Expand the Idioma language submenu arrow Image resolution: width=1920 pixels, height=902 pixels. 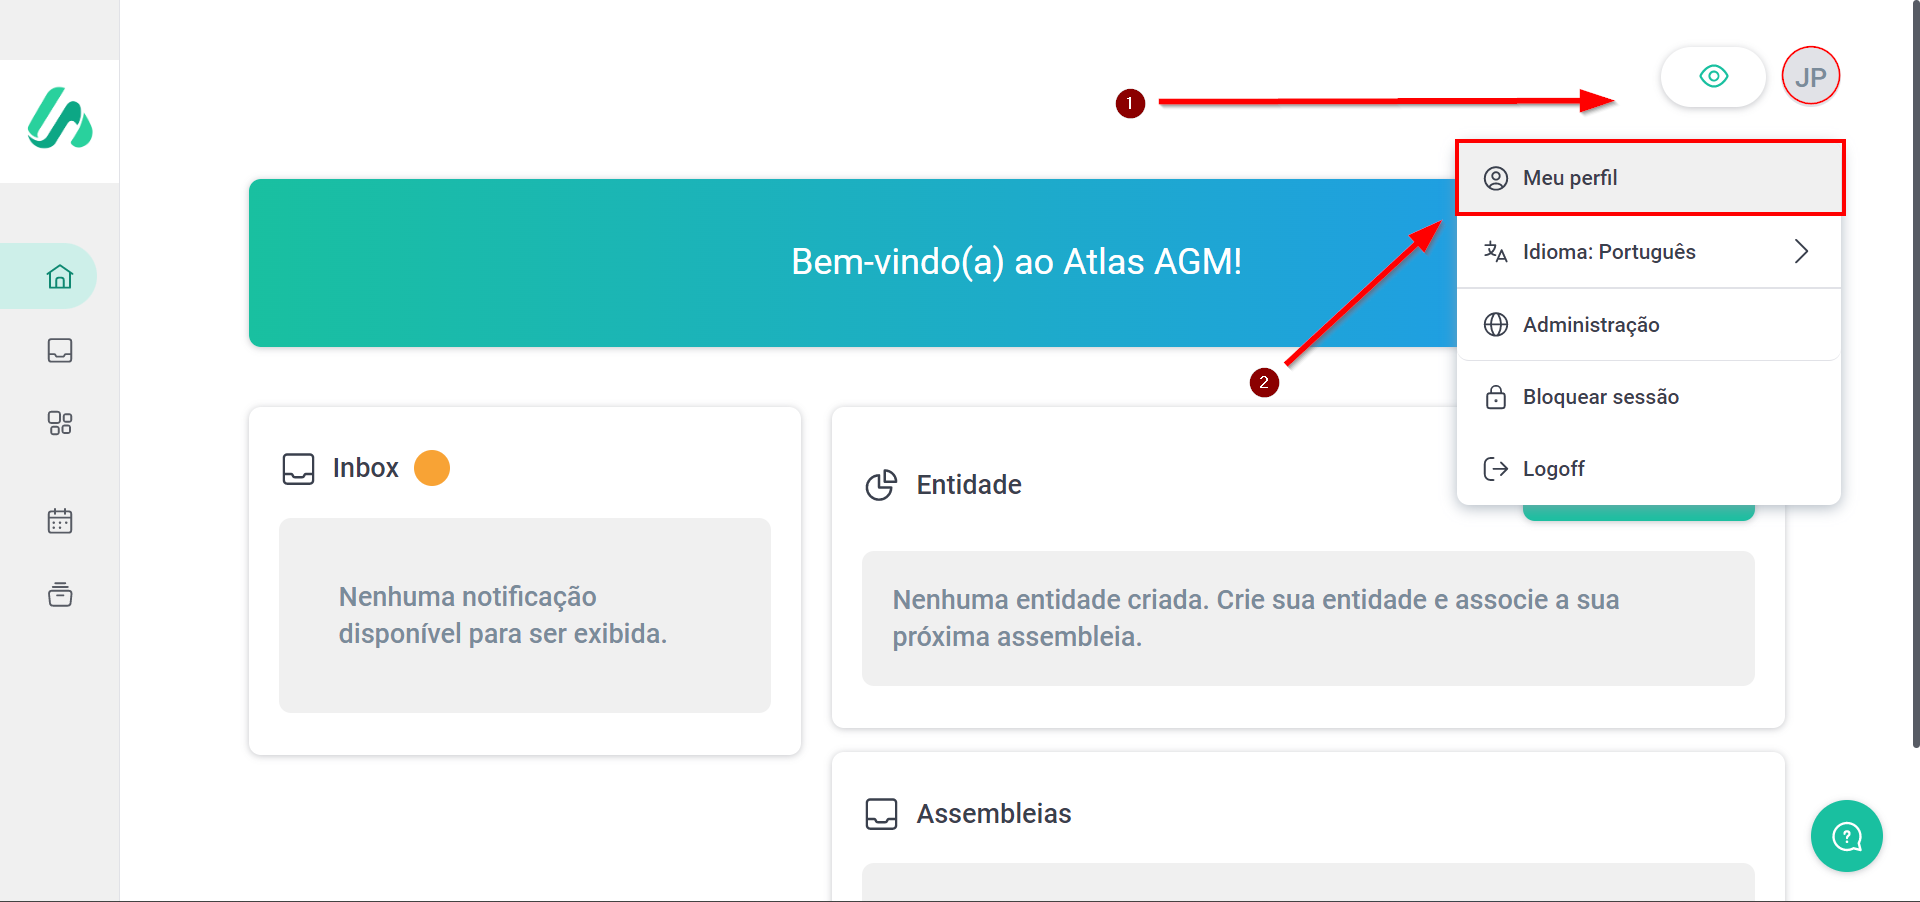pos(1801,251)
